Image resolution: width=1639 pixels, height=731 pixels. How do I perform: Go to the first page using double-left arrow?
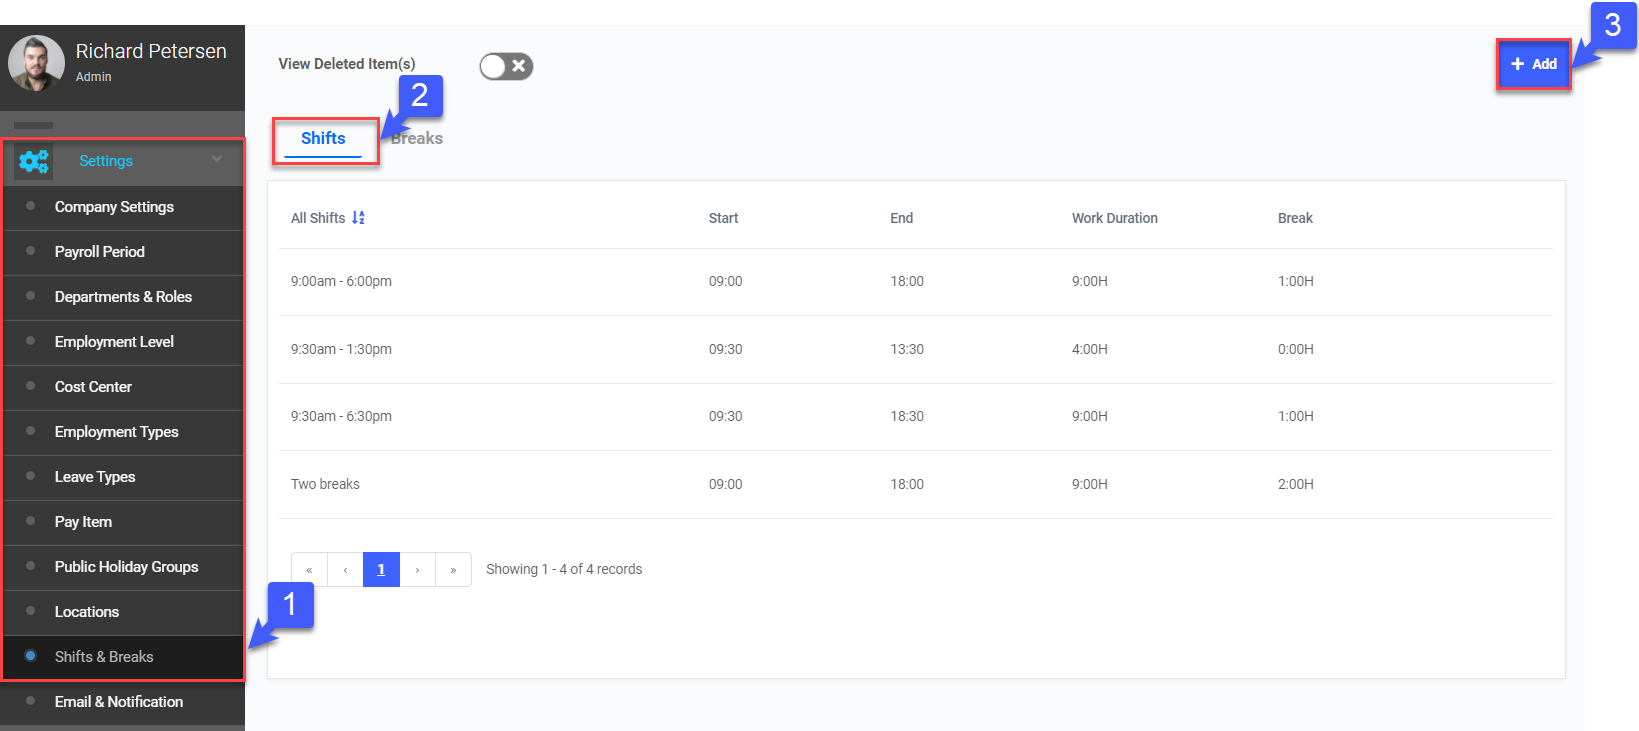(309, 570)
